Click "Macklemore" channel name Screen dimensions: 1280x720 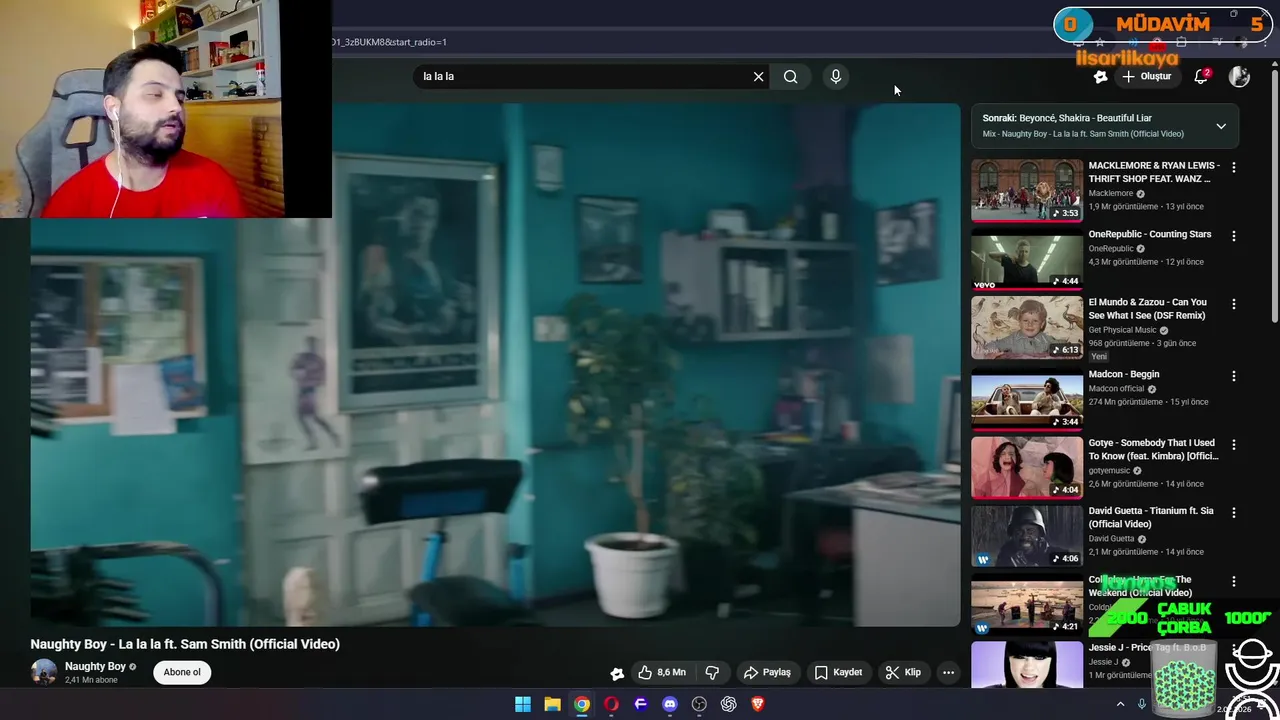coord(1111,193)
